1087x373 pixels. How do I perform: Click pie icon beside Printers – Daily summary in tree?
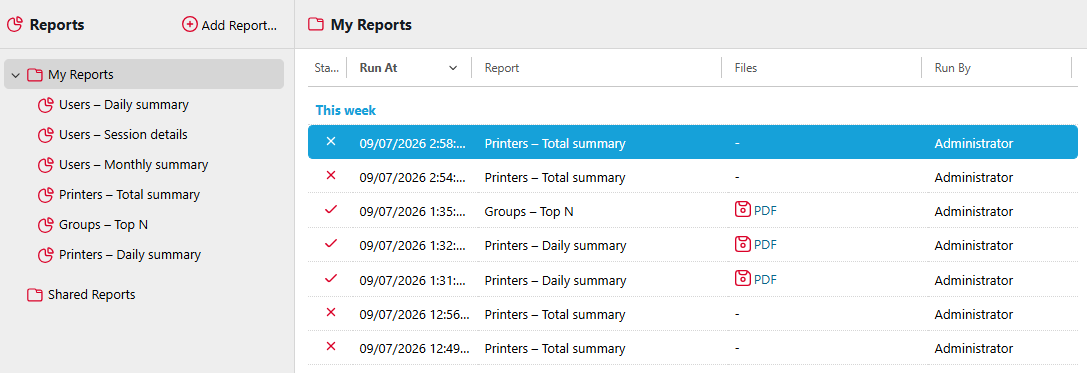(x=46, y=255)
